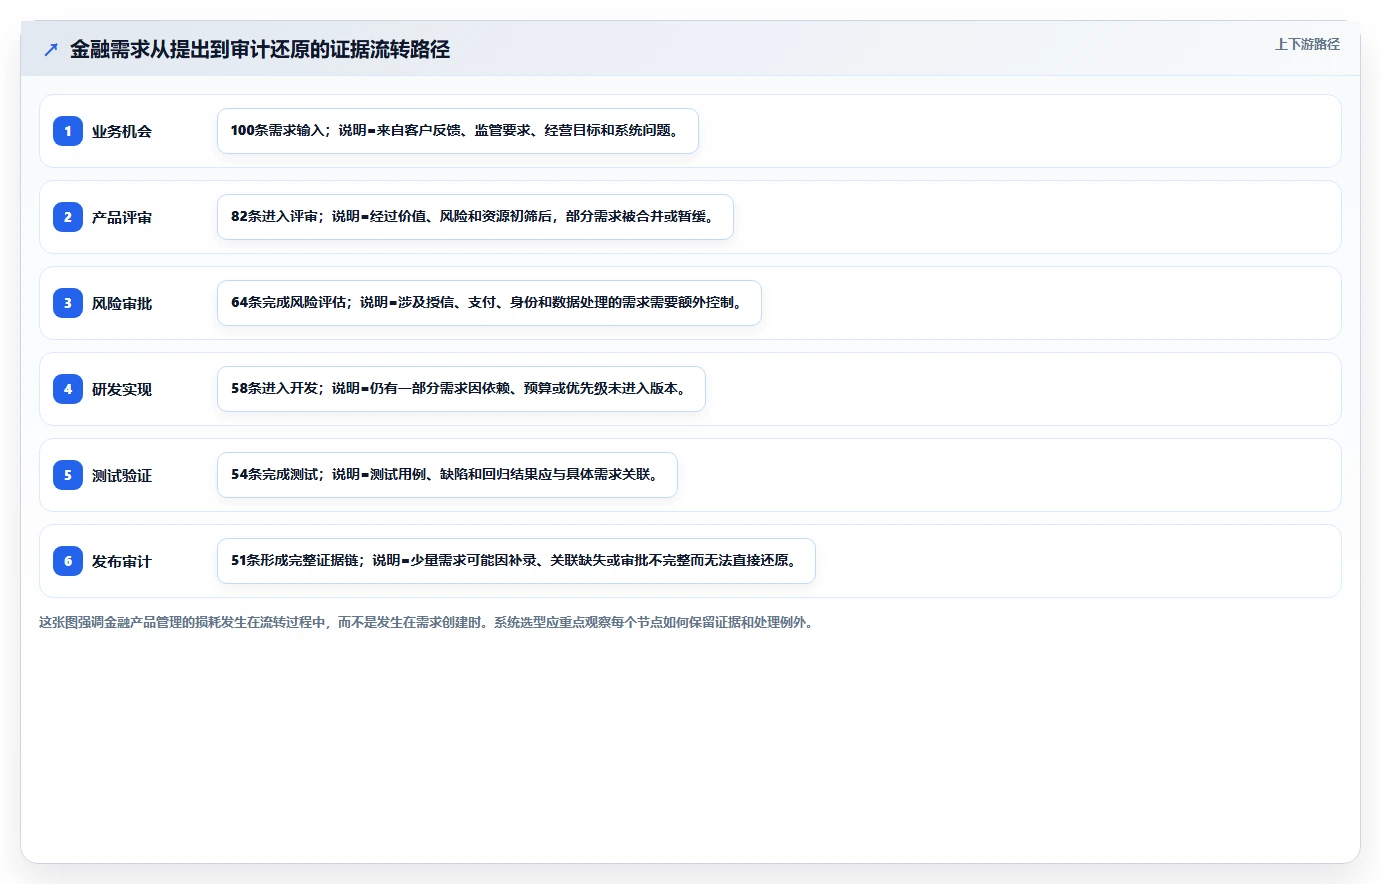Click the box reading 51条形成完整证据链
The height and width of the screenshot is (884, 1381).
(x=516, y=561)
